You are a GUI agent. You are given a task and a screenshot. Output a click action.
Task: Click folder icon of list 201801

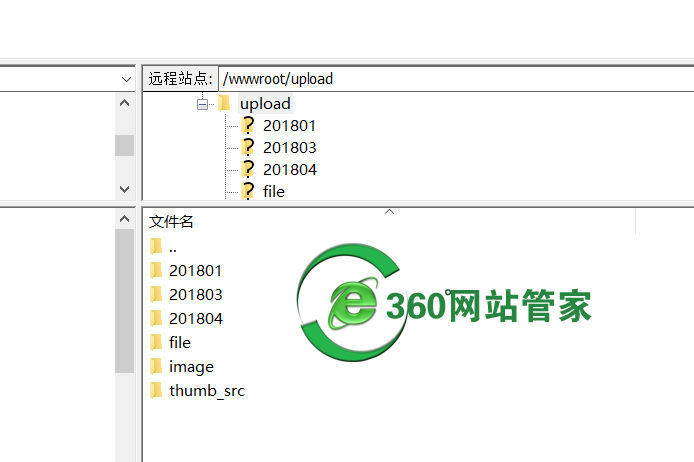[156, 270]
